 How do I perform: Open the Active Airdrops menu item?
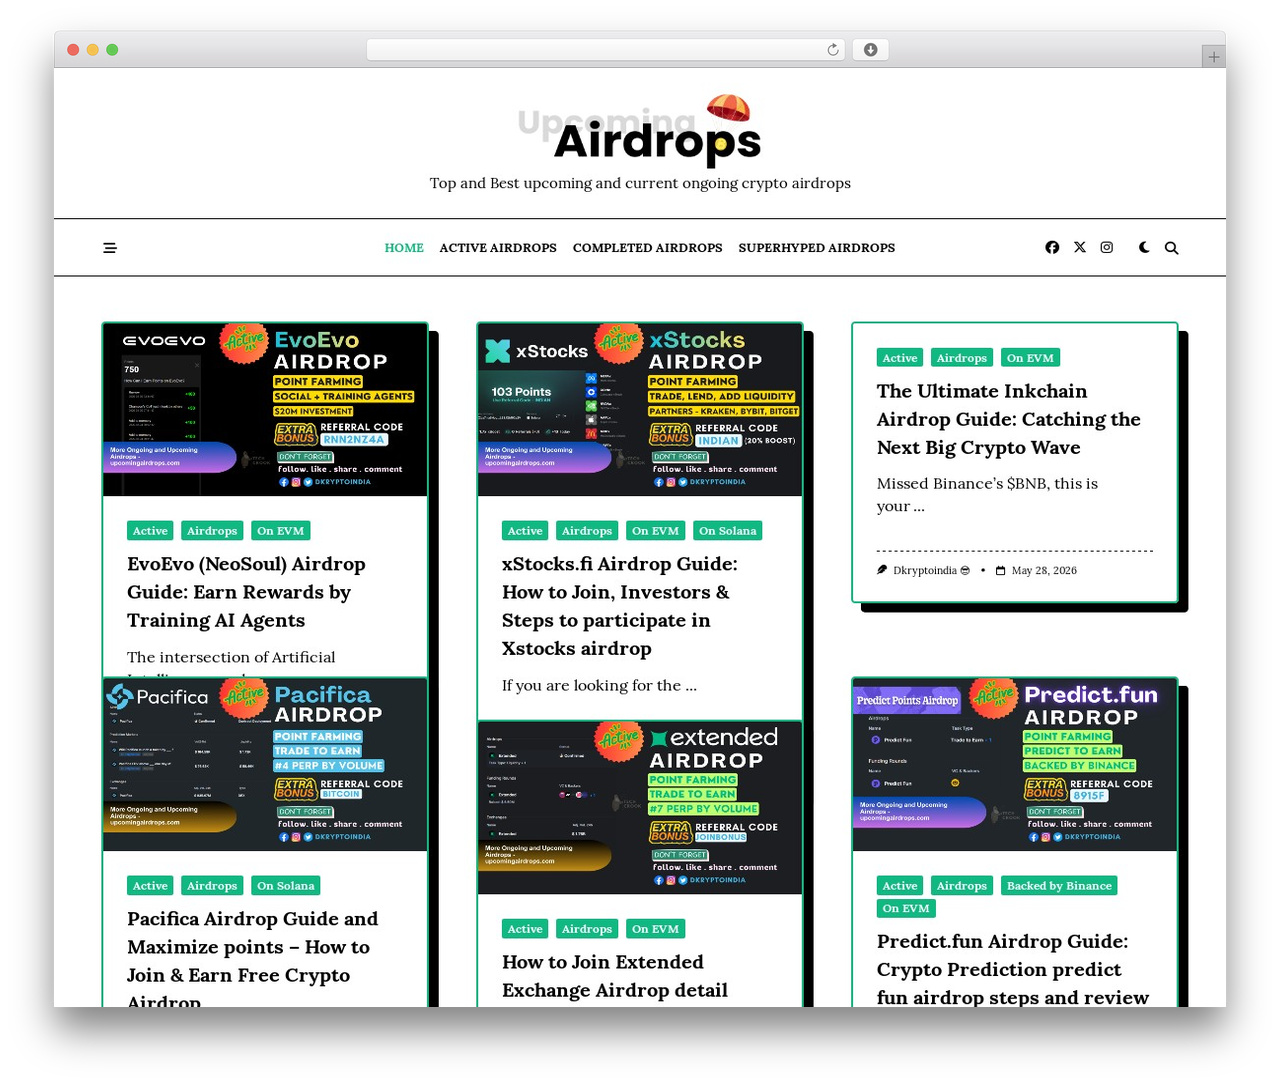pyautogui.click(x=498, y=248)
